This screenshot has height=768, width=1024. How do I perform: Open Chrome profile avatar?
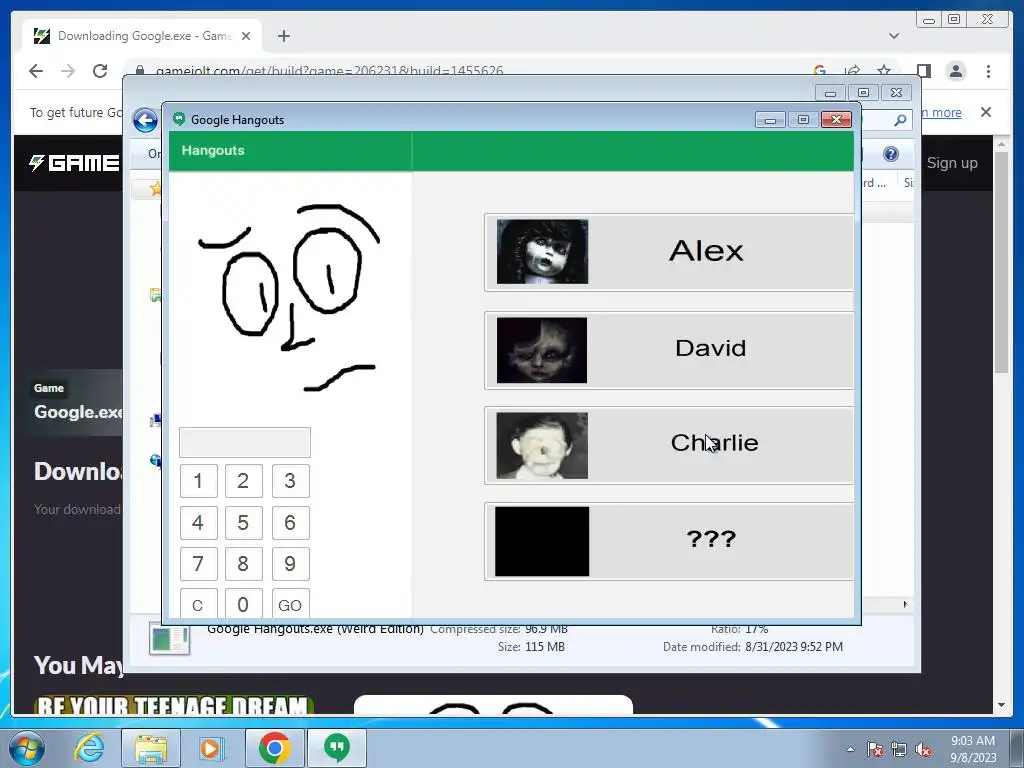[x=956, y=71]
